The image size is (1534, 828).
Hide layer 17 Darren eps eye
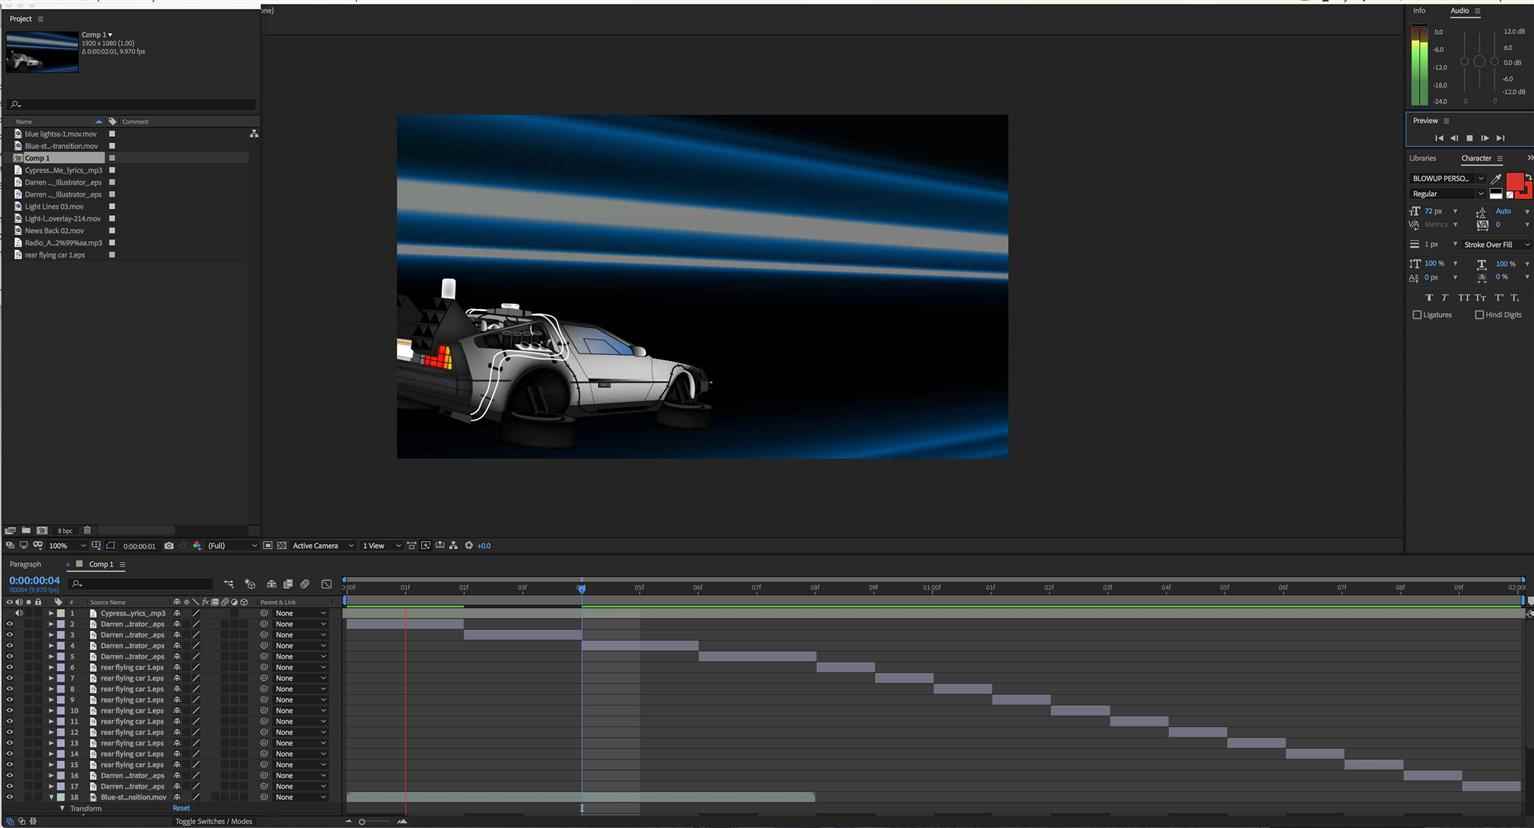click(x=10, y=786)
